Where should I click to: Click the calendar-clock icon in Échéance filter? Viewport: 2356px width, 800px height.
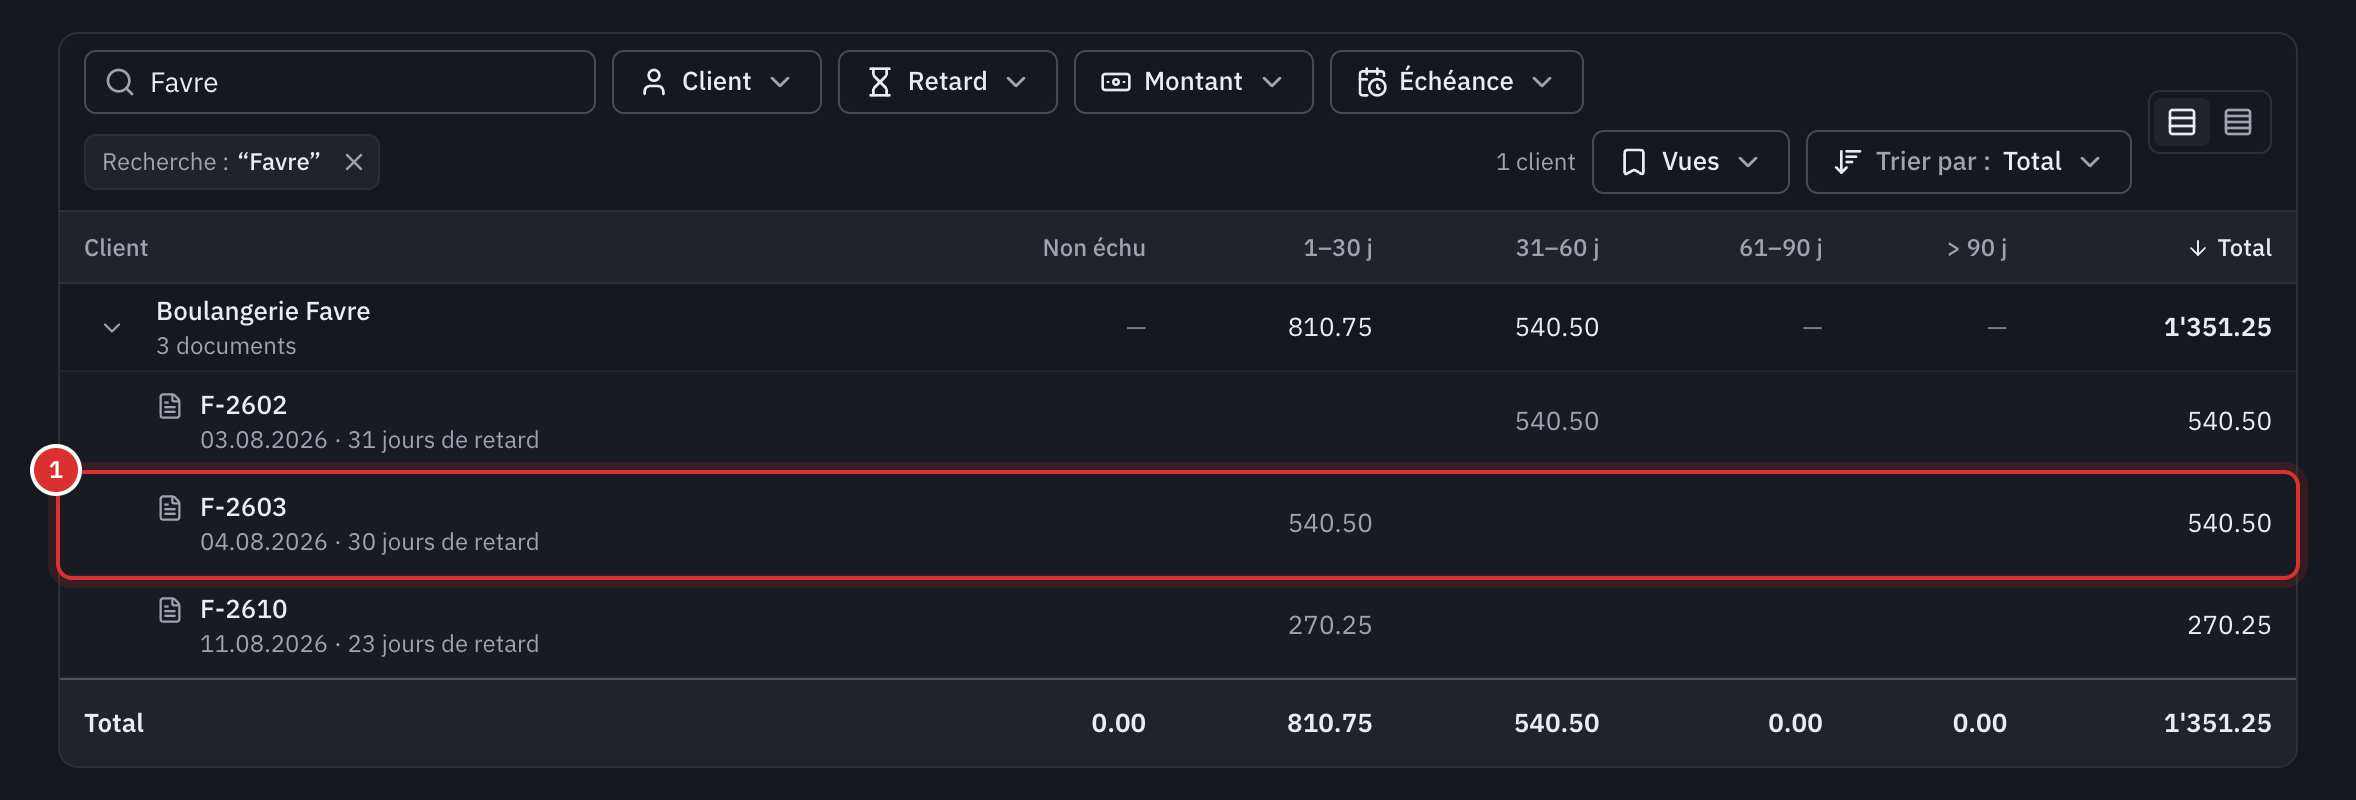point(1372,82)
